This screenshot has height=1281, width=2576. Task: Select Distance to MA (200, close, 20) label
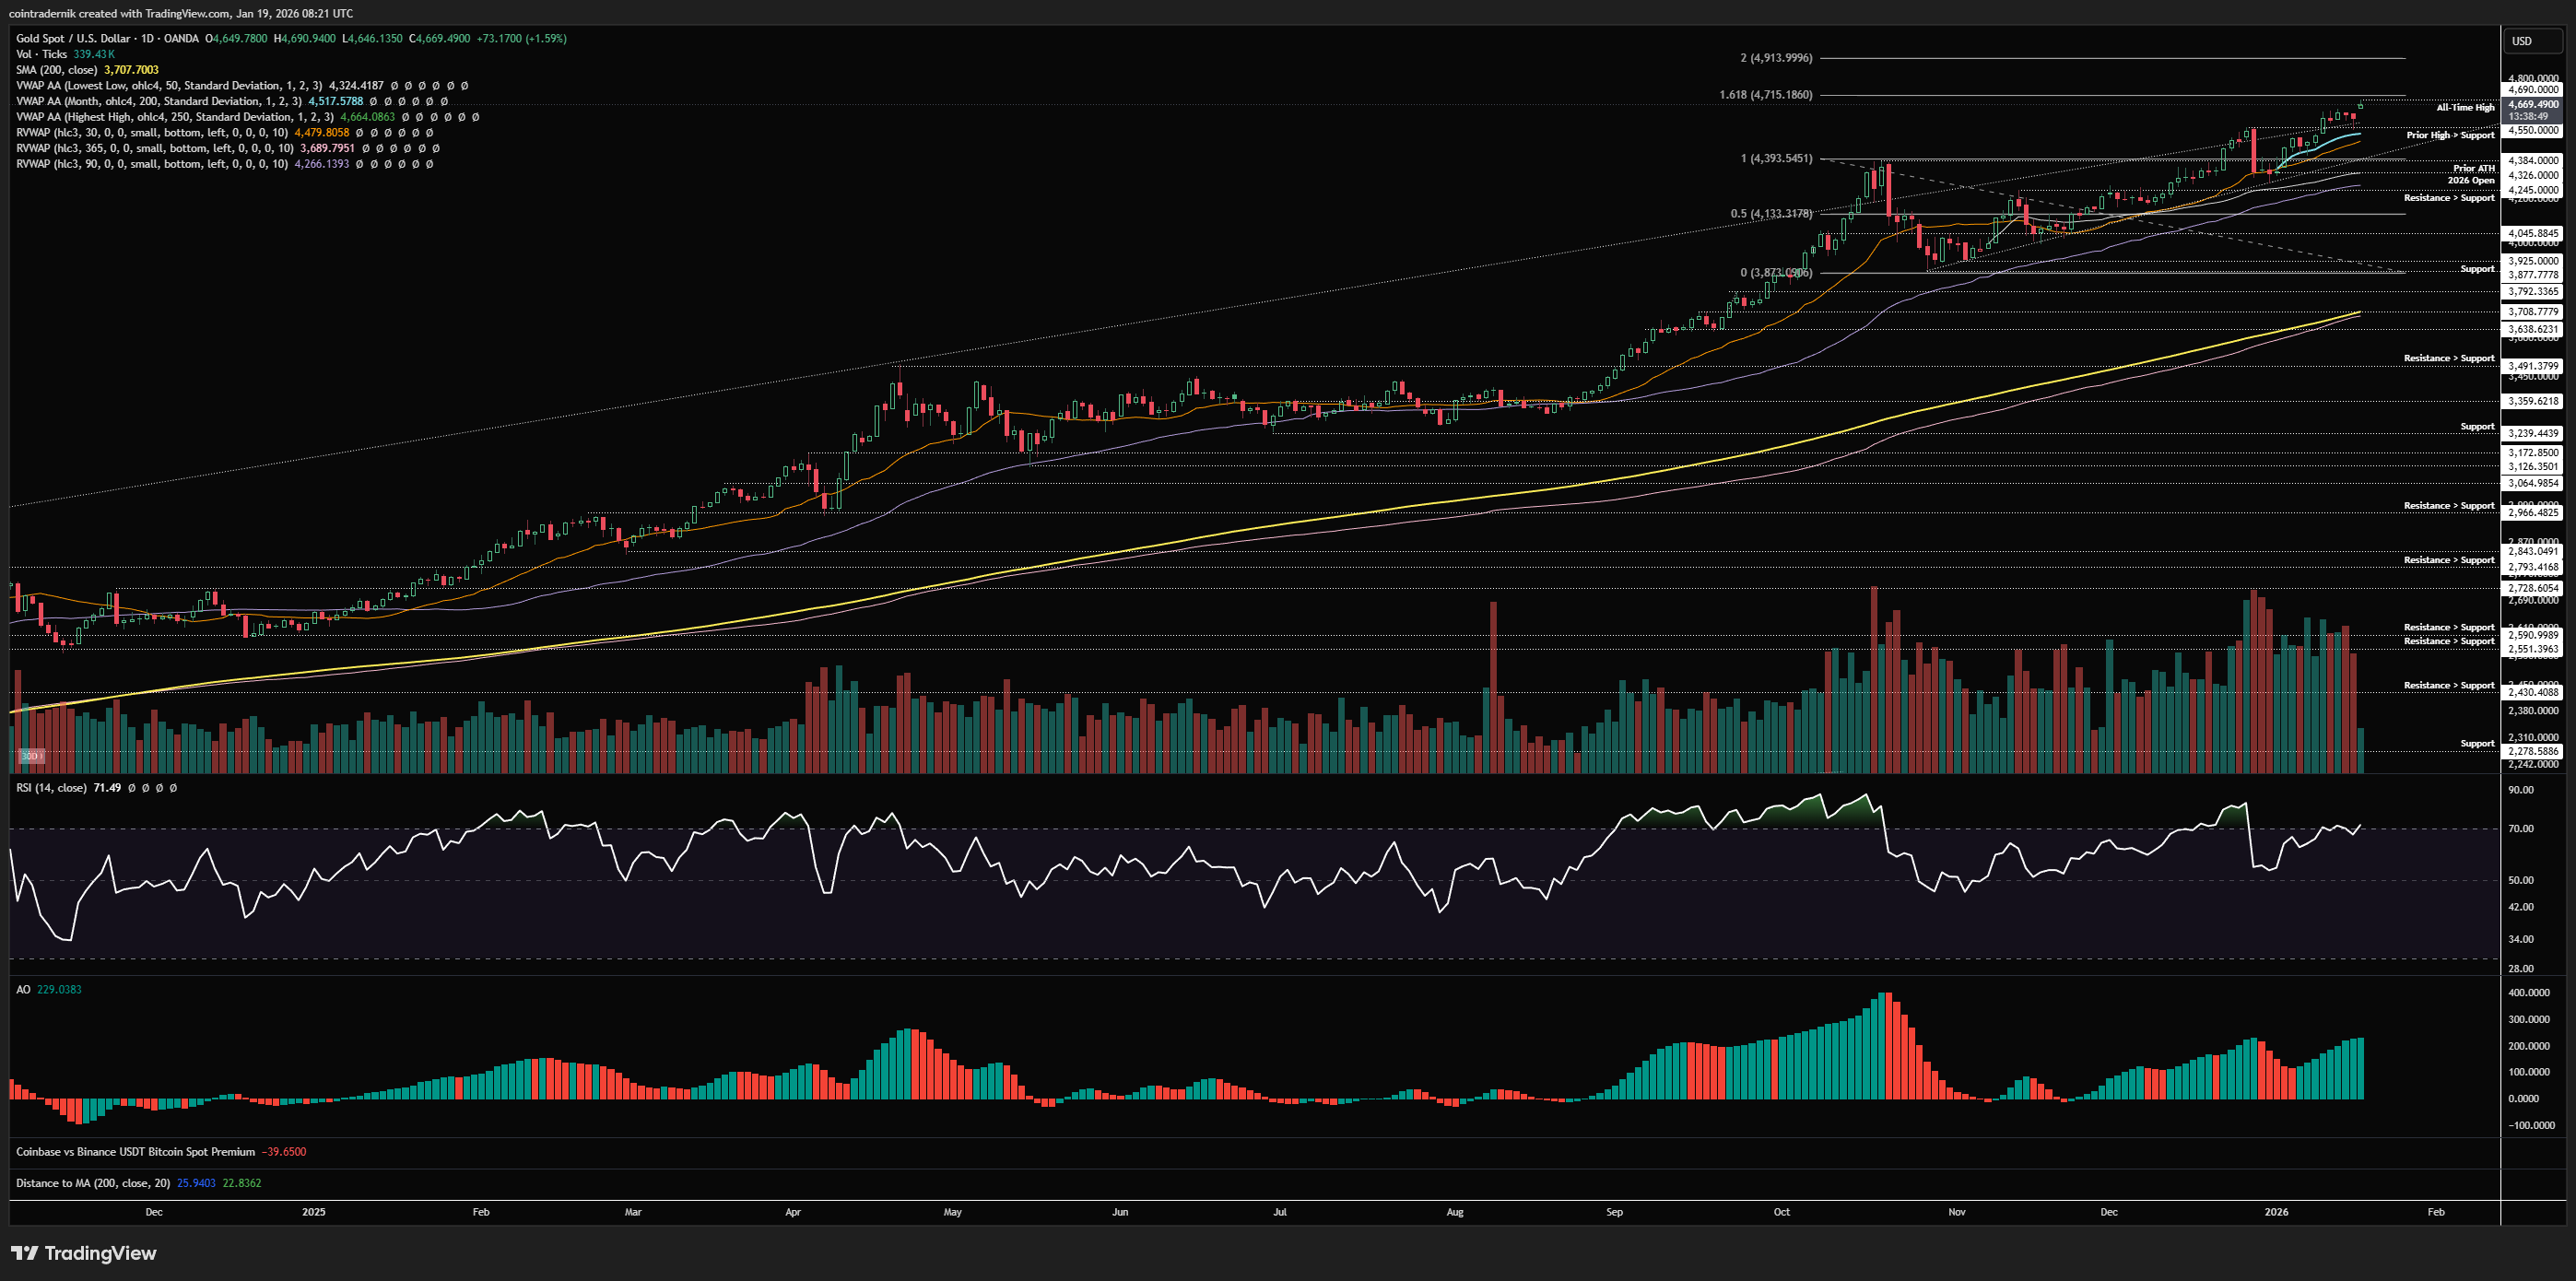pyautogui.click(x=92, y=1183)
